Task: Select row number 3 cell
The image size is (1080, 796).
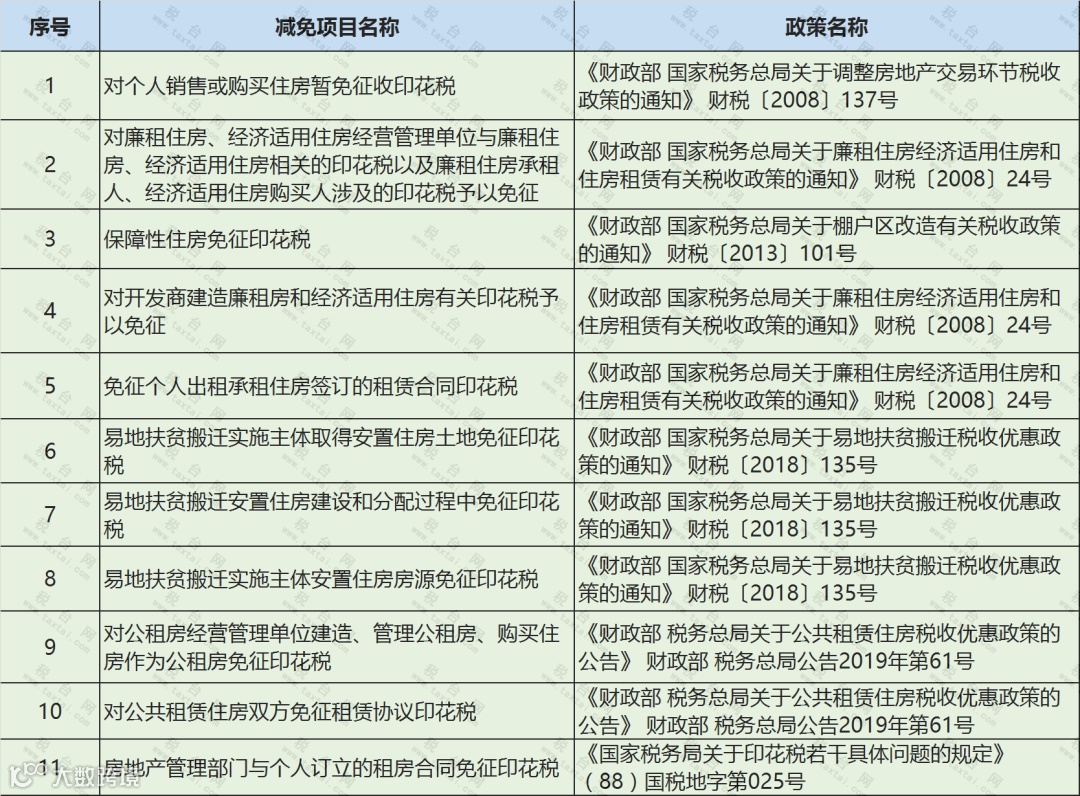Action: pyautogui.click(x=50, y=239)
